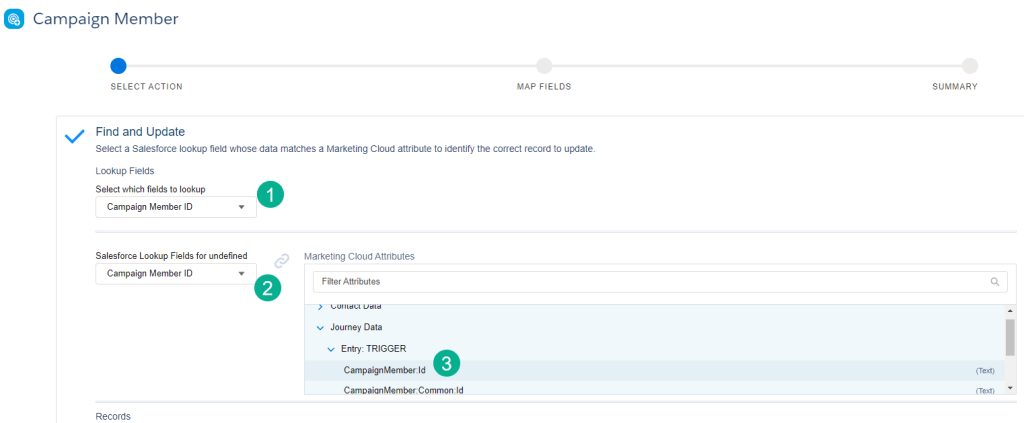Click green badge number 1
This screenshot has width=1024, height=423.
270,195
